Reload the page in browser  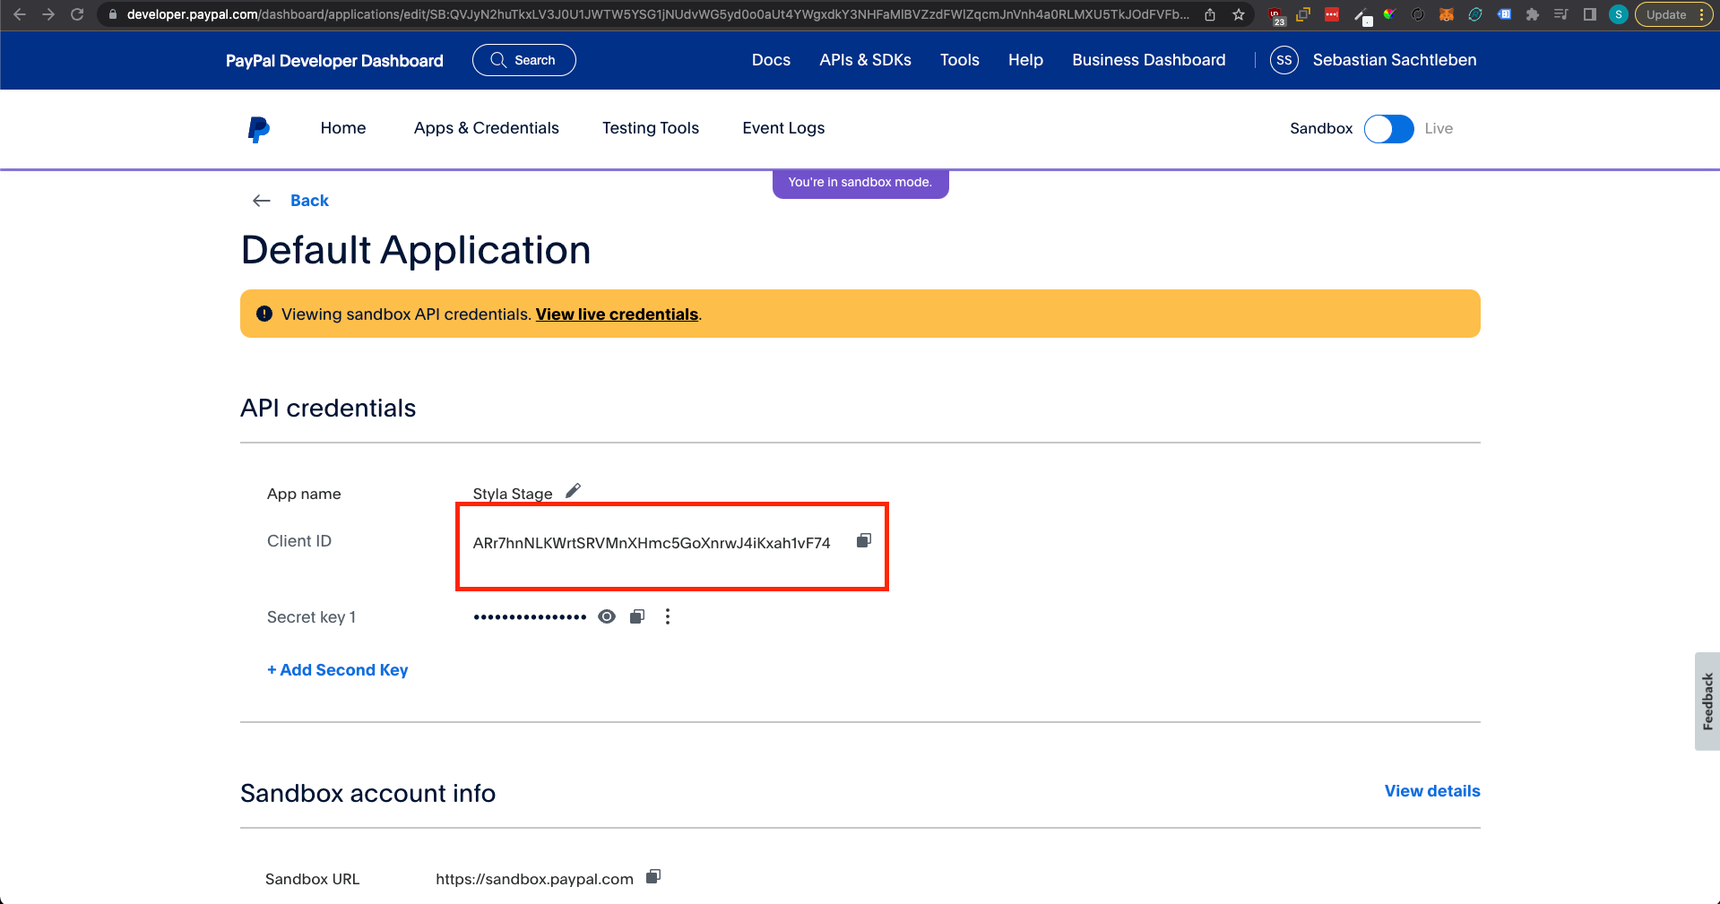pyautogui.click(x=77, y=15)
